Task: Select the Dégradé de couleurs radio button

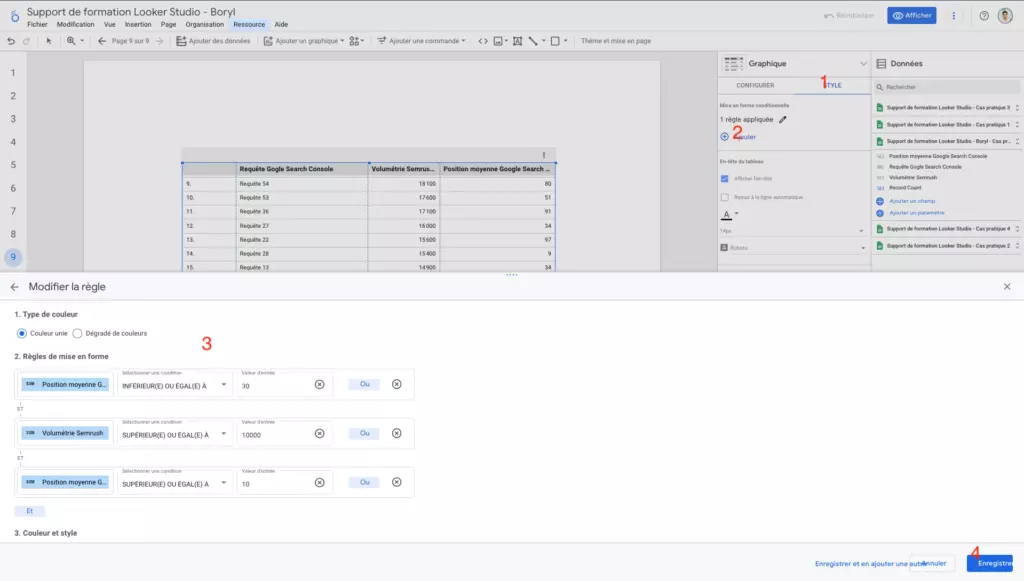Action: [x=78, y=334]
